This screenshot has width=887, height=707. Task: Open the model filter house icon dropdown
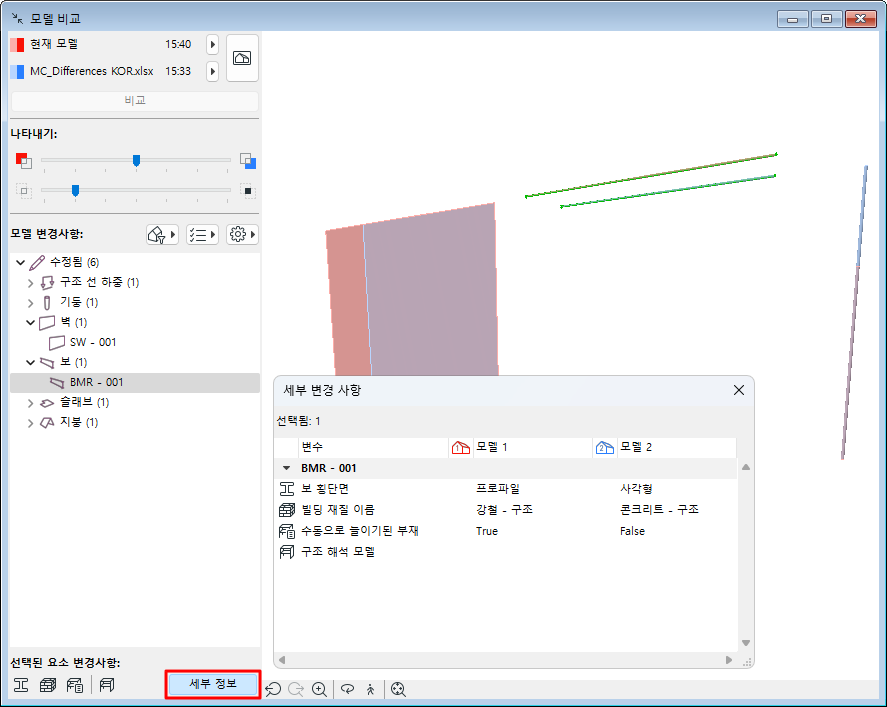coord(162,234)
